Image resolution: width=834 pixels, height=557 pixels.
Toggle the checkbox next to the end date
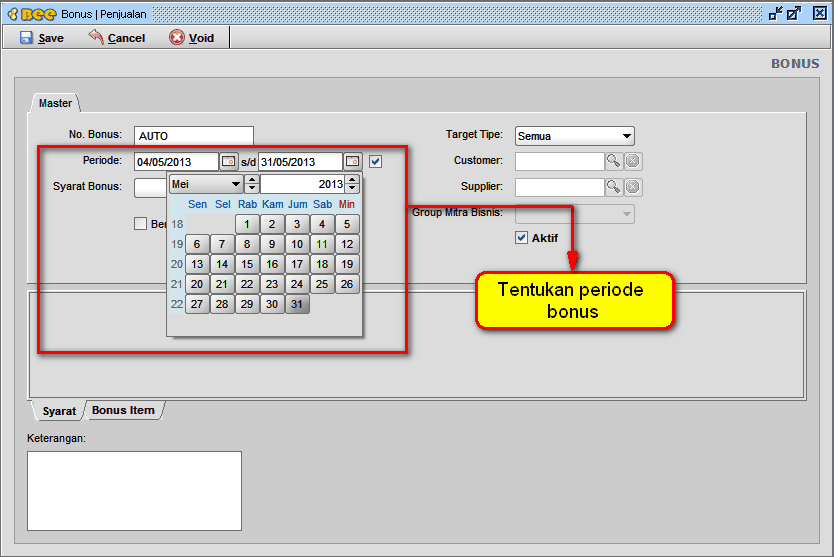coord(376,161)
